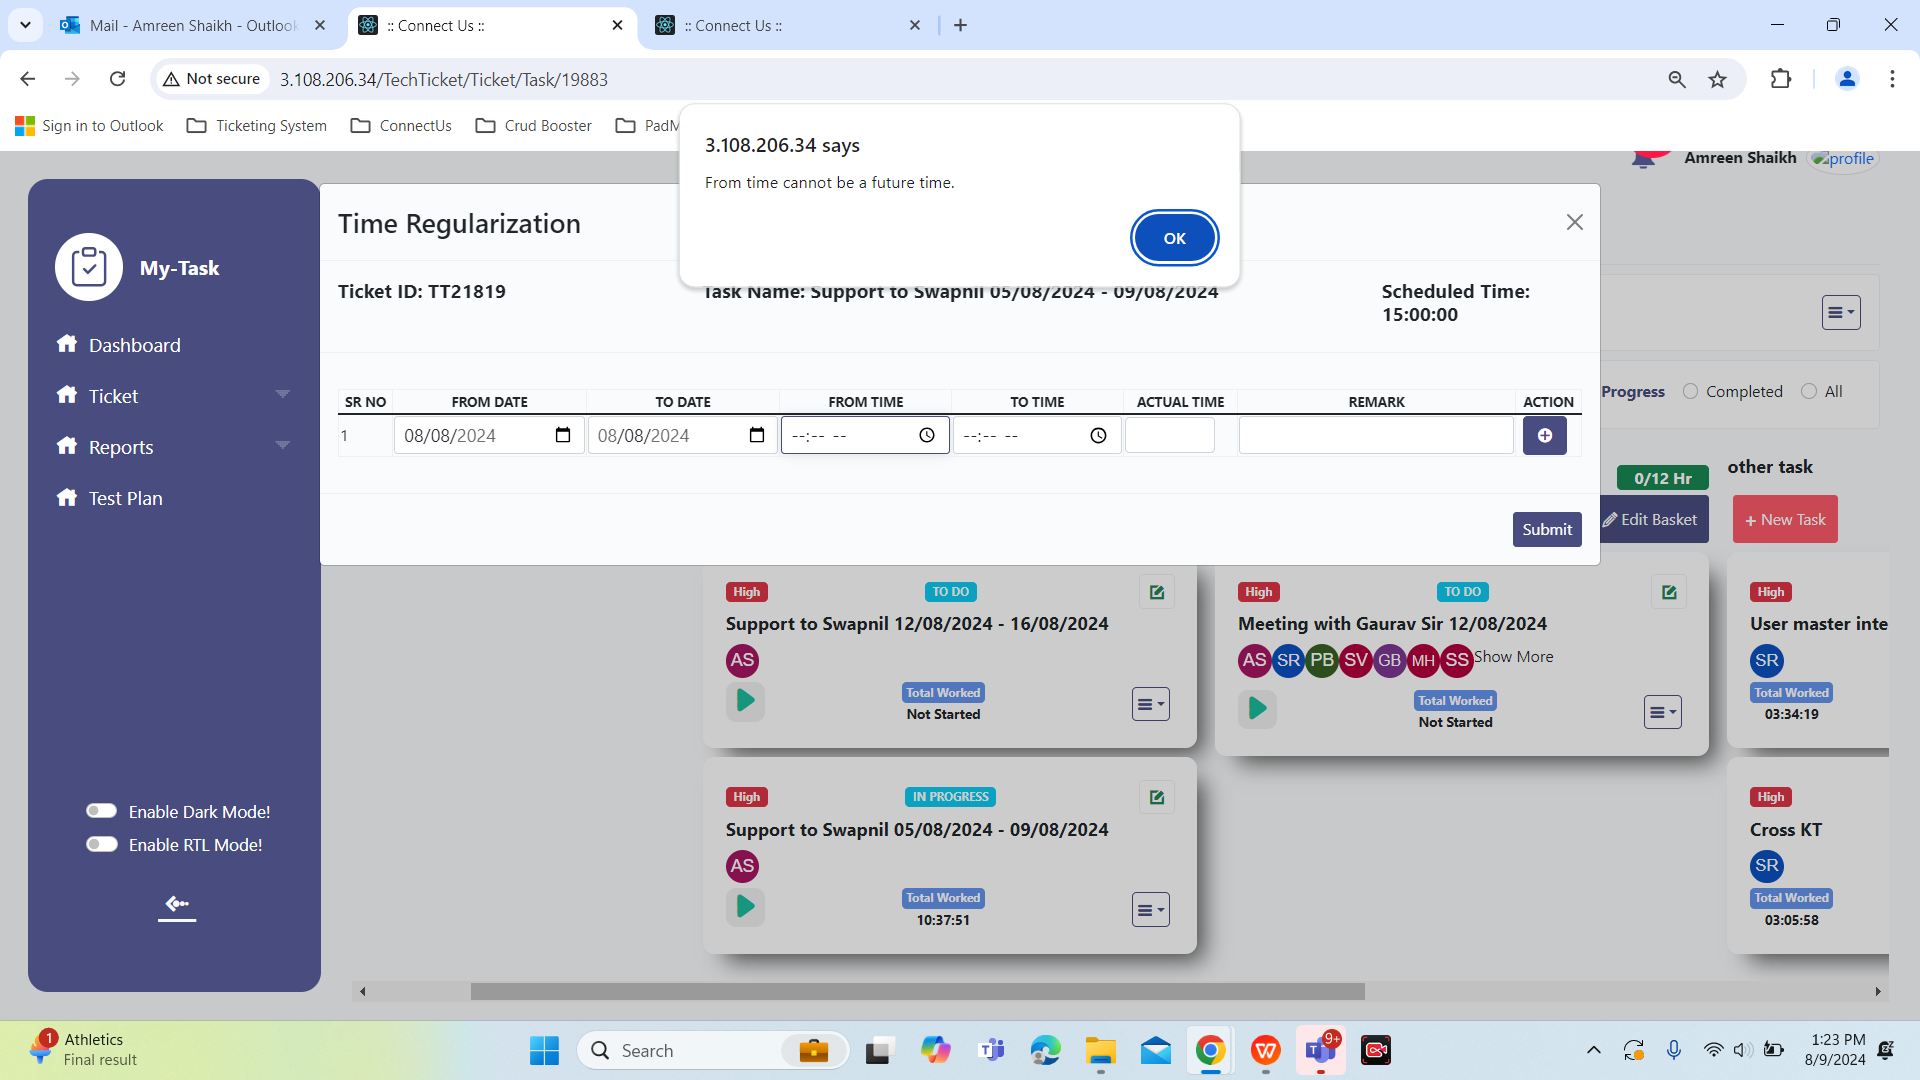Viewport: 1920px width, 1080px height.
Task: Open the browser extensions menu
Action: 1781,79
